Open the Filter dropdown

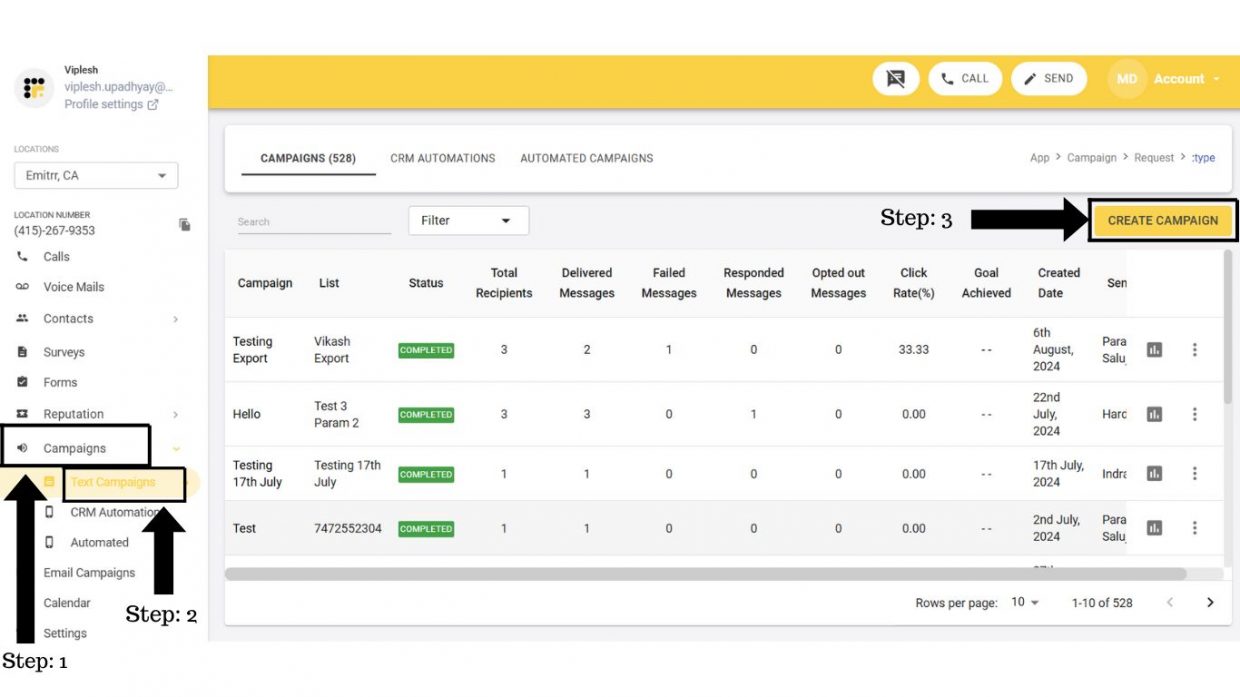[468, 221]
